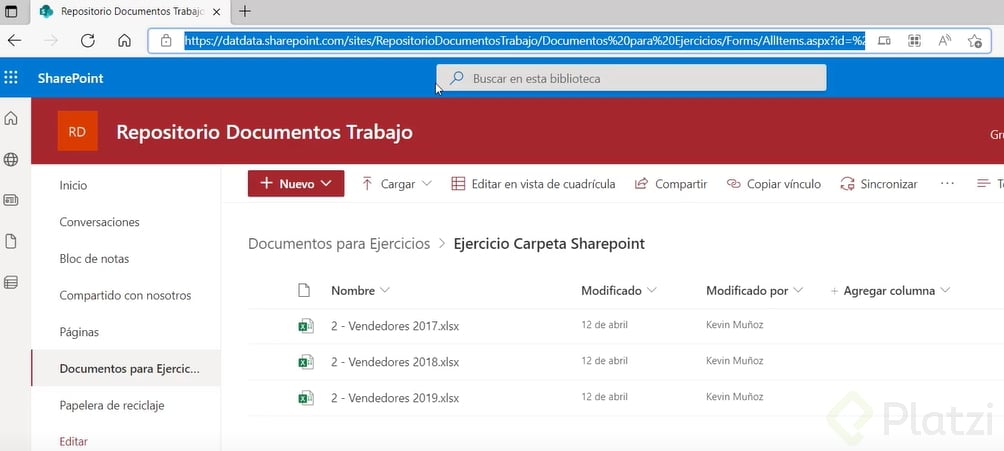Screen dimensions: 1004x451
Task: Open file 2 - Vendedores 2017.xlsx
Action: coord(395,326)
